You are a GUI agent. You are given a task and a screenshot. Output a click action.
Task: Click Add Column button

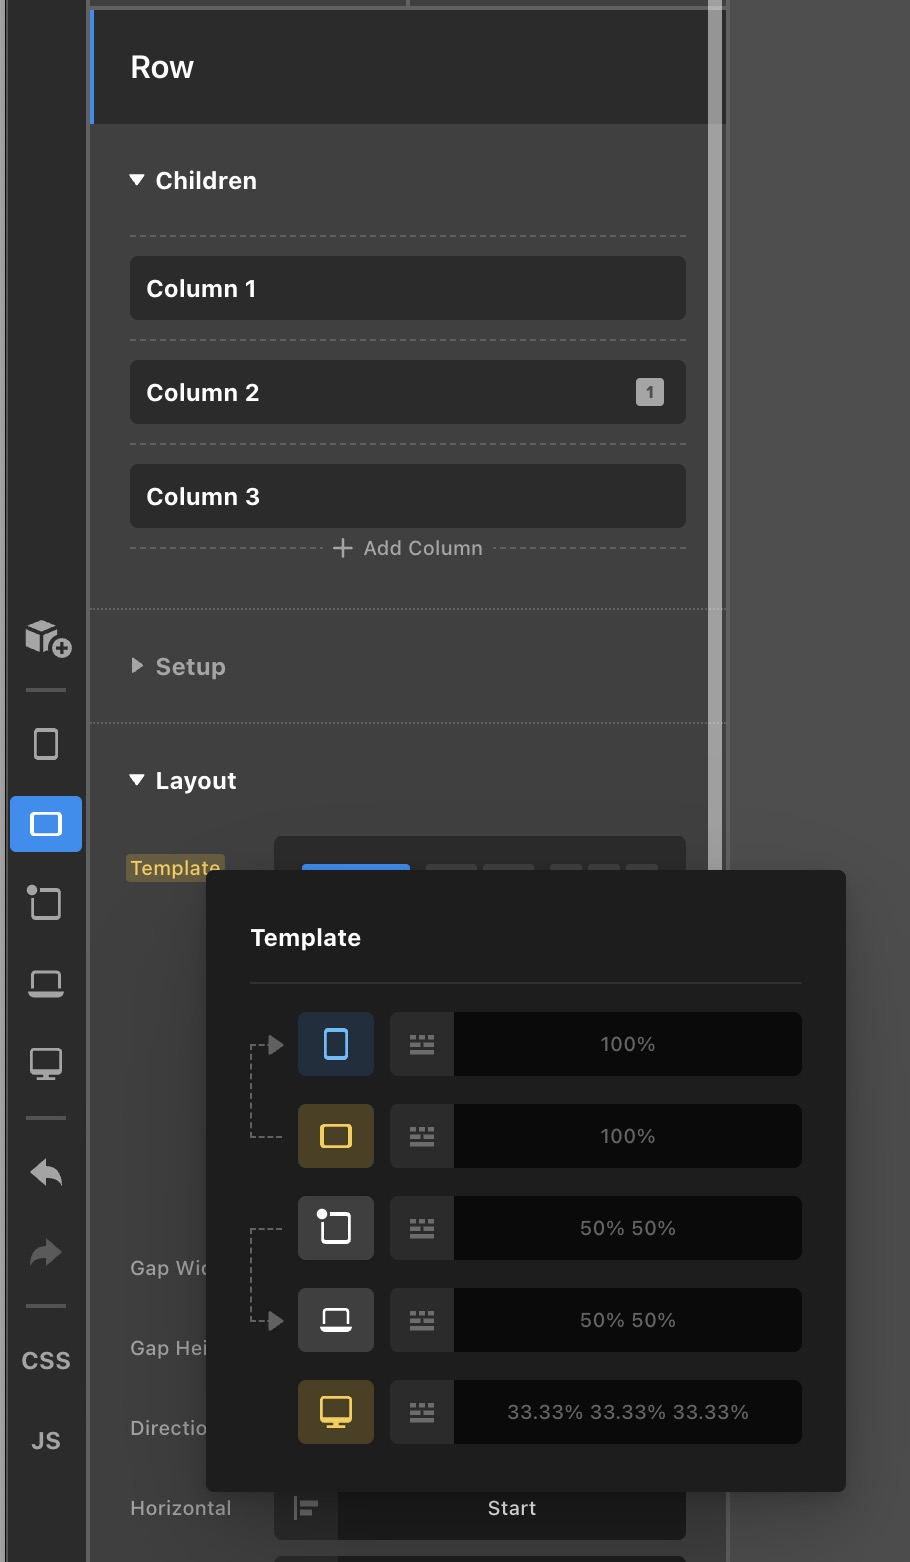pyautogui.click(x=408, y=548)
